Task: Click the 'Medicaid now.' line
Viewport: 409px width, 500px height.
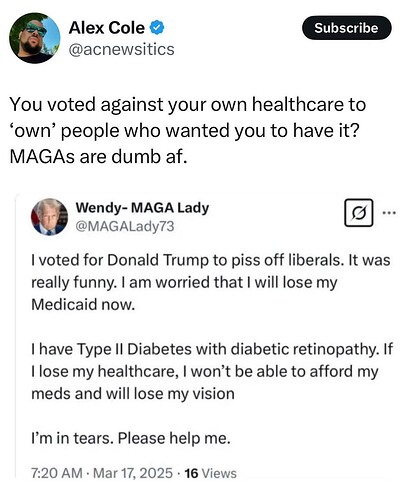Action: 83,304
